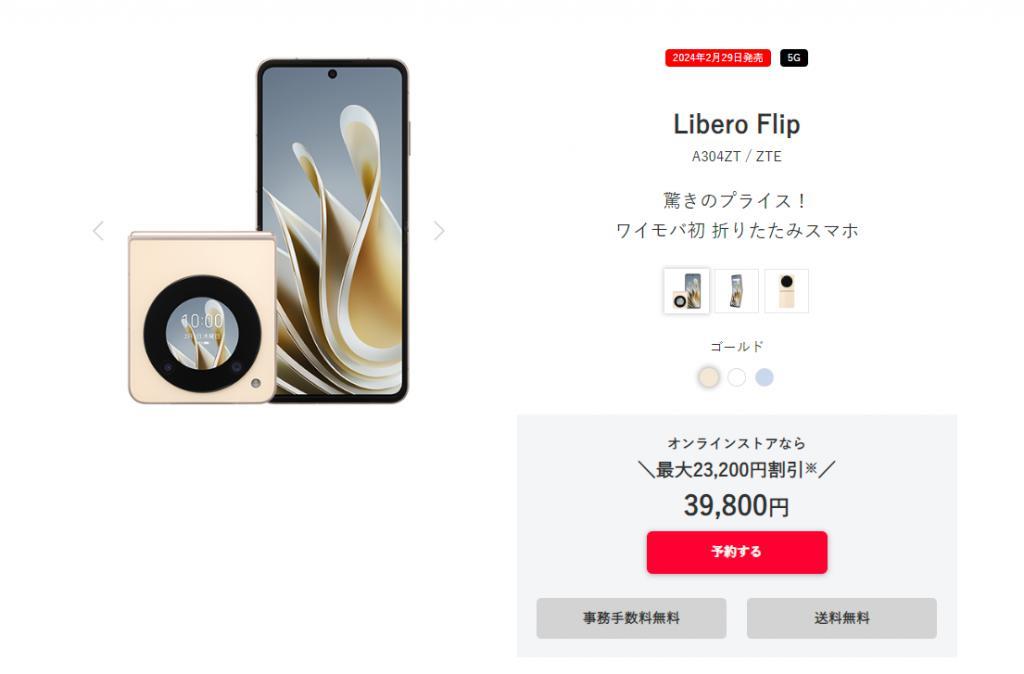Click the black 5G badge
Screen dimensions: 1024x674
(x=793, y=58)
